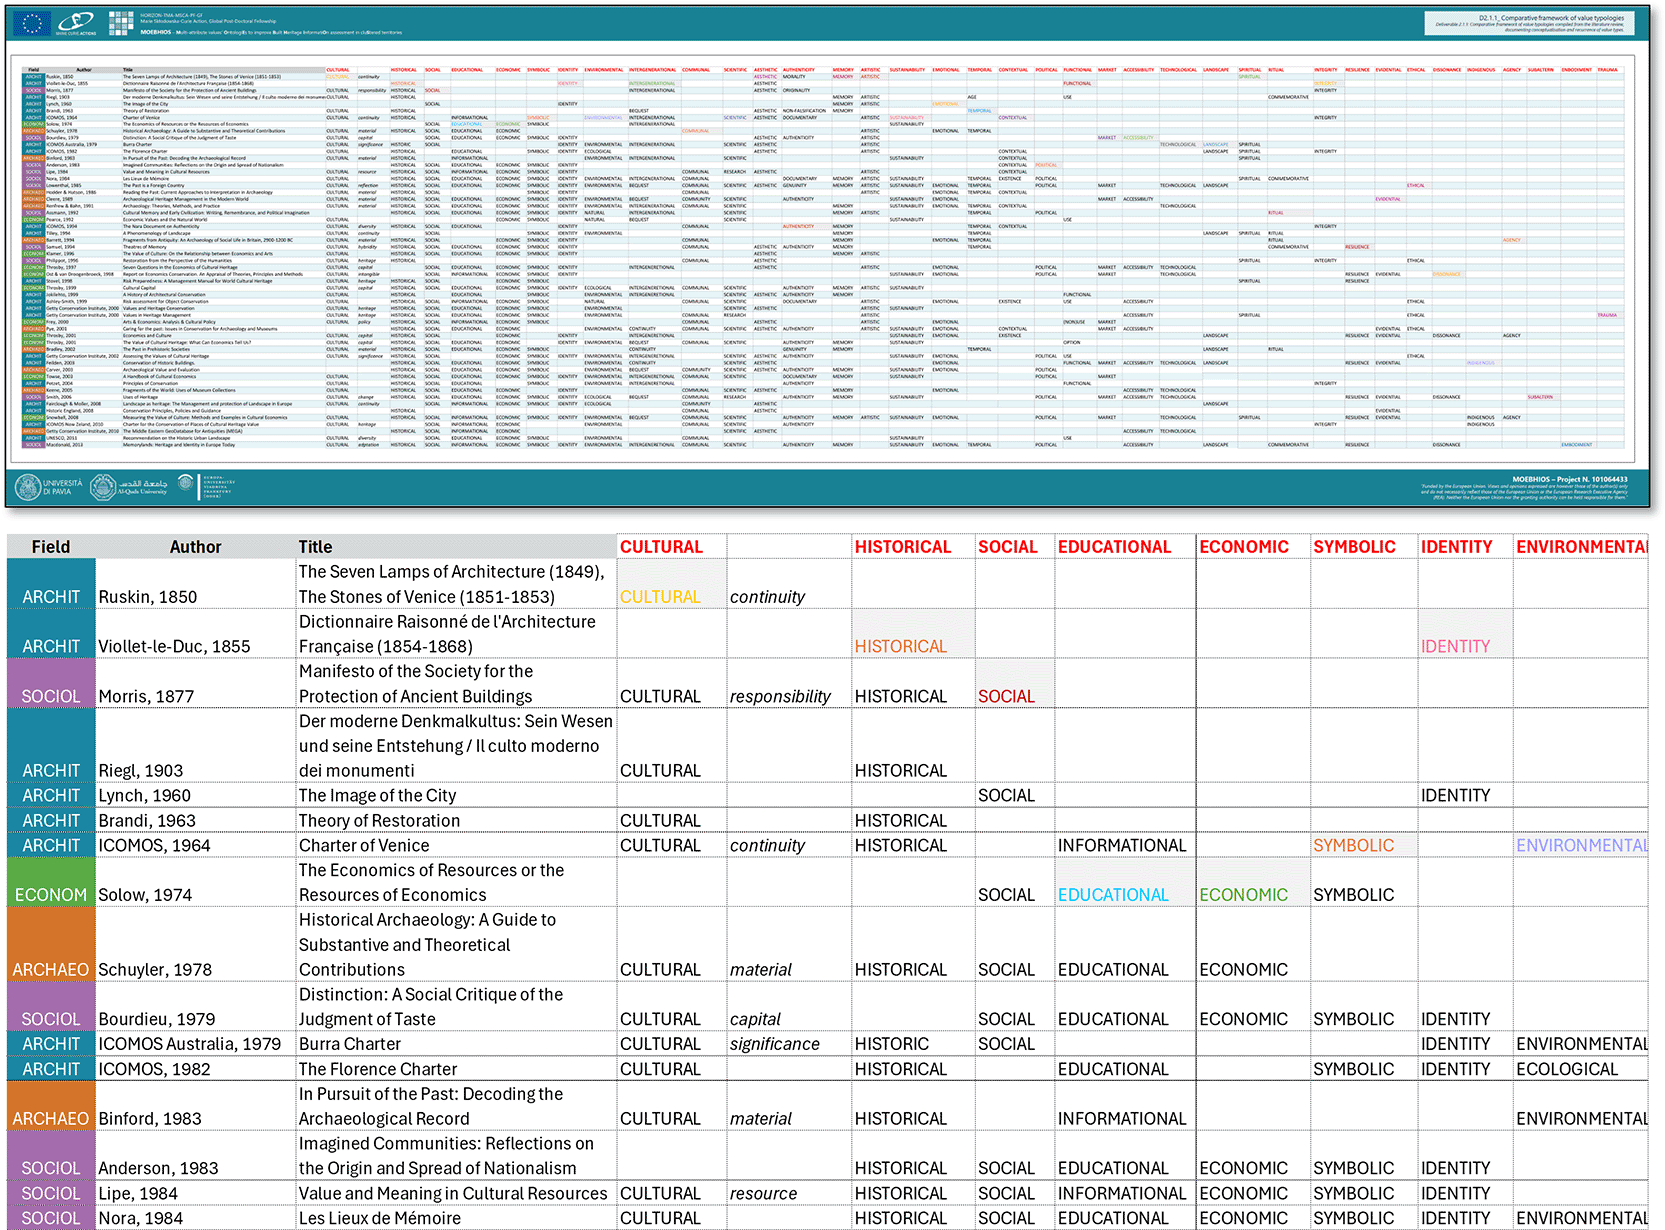Select the red 'ENVIRONMENTAL' column header
1665x1230 pixels.
click(x=1581, y=547)
